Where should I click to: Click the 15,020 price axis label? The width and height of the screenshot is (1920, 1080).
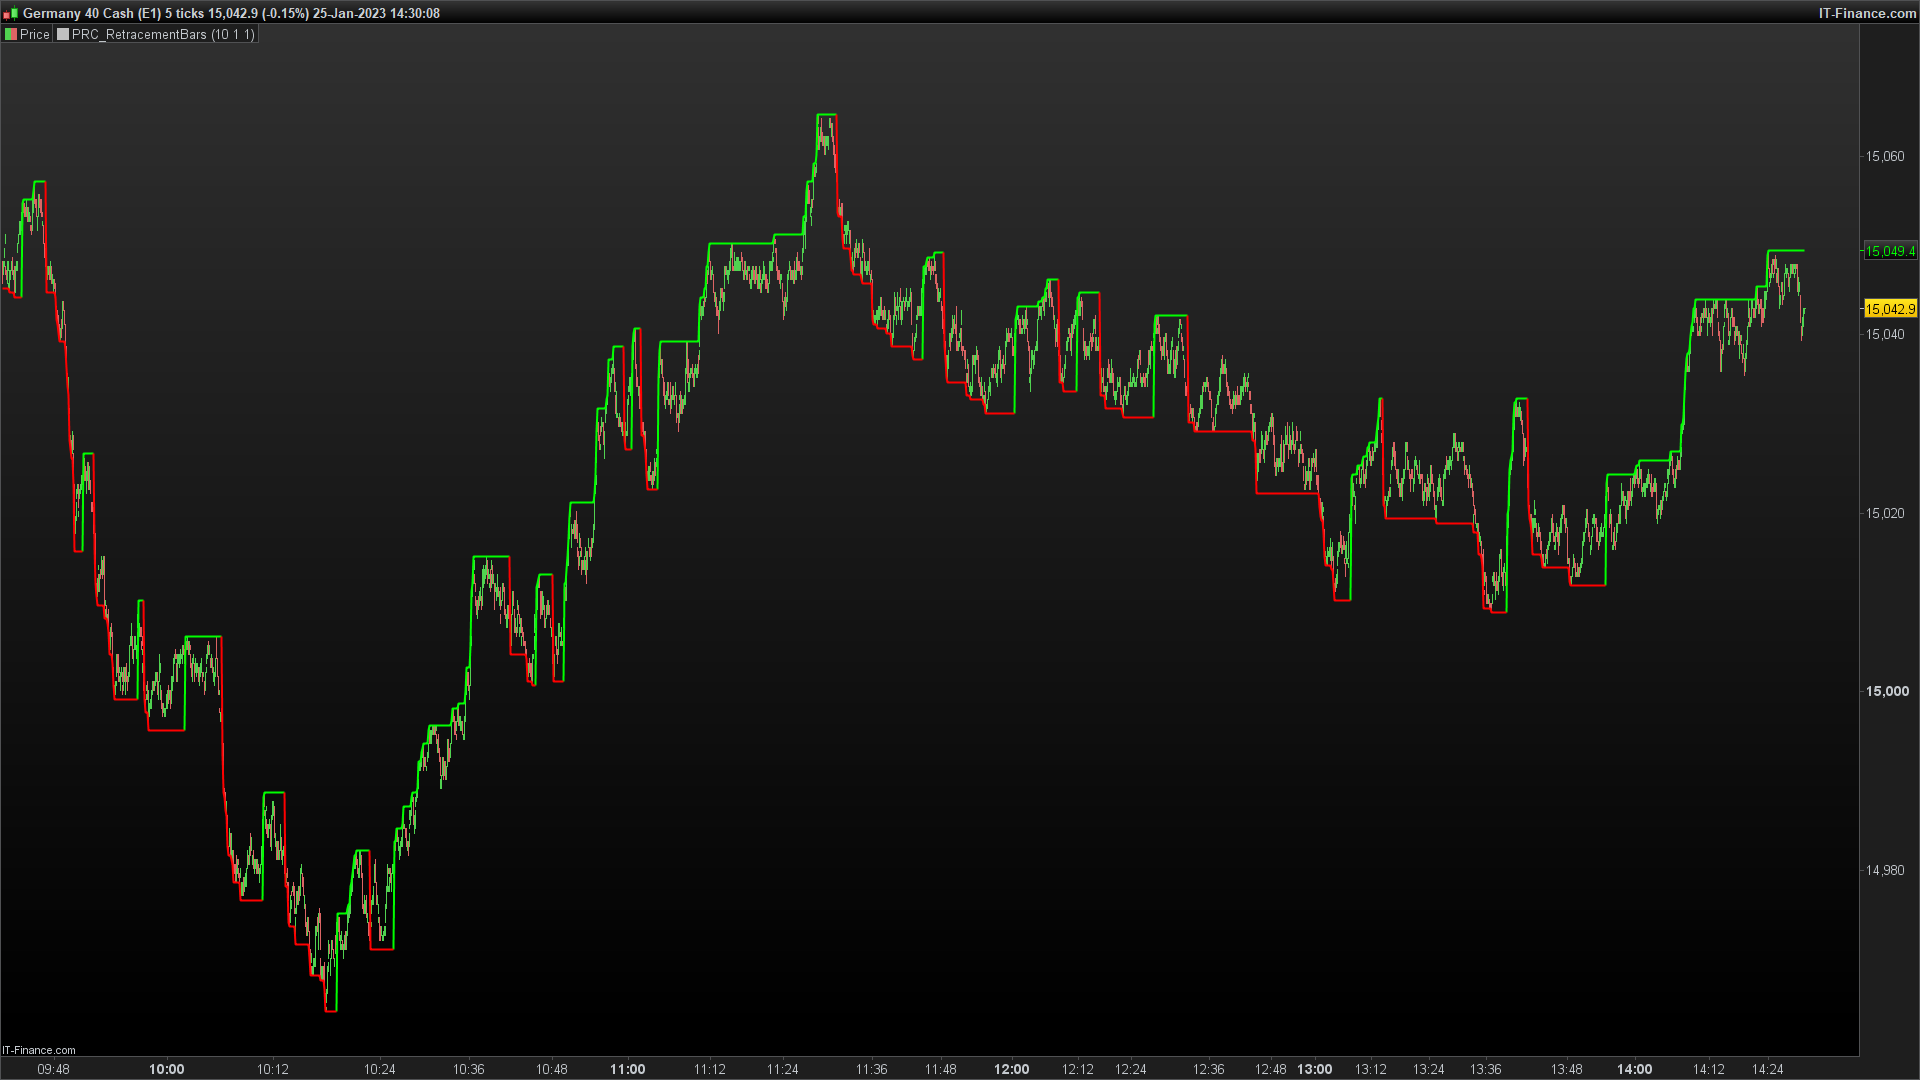[1885, 513]
